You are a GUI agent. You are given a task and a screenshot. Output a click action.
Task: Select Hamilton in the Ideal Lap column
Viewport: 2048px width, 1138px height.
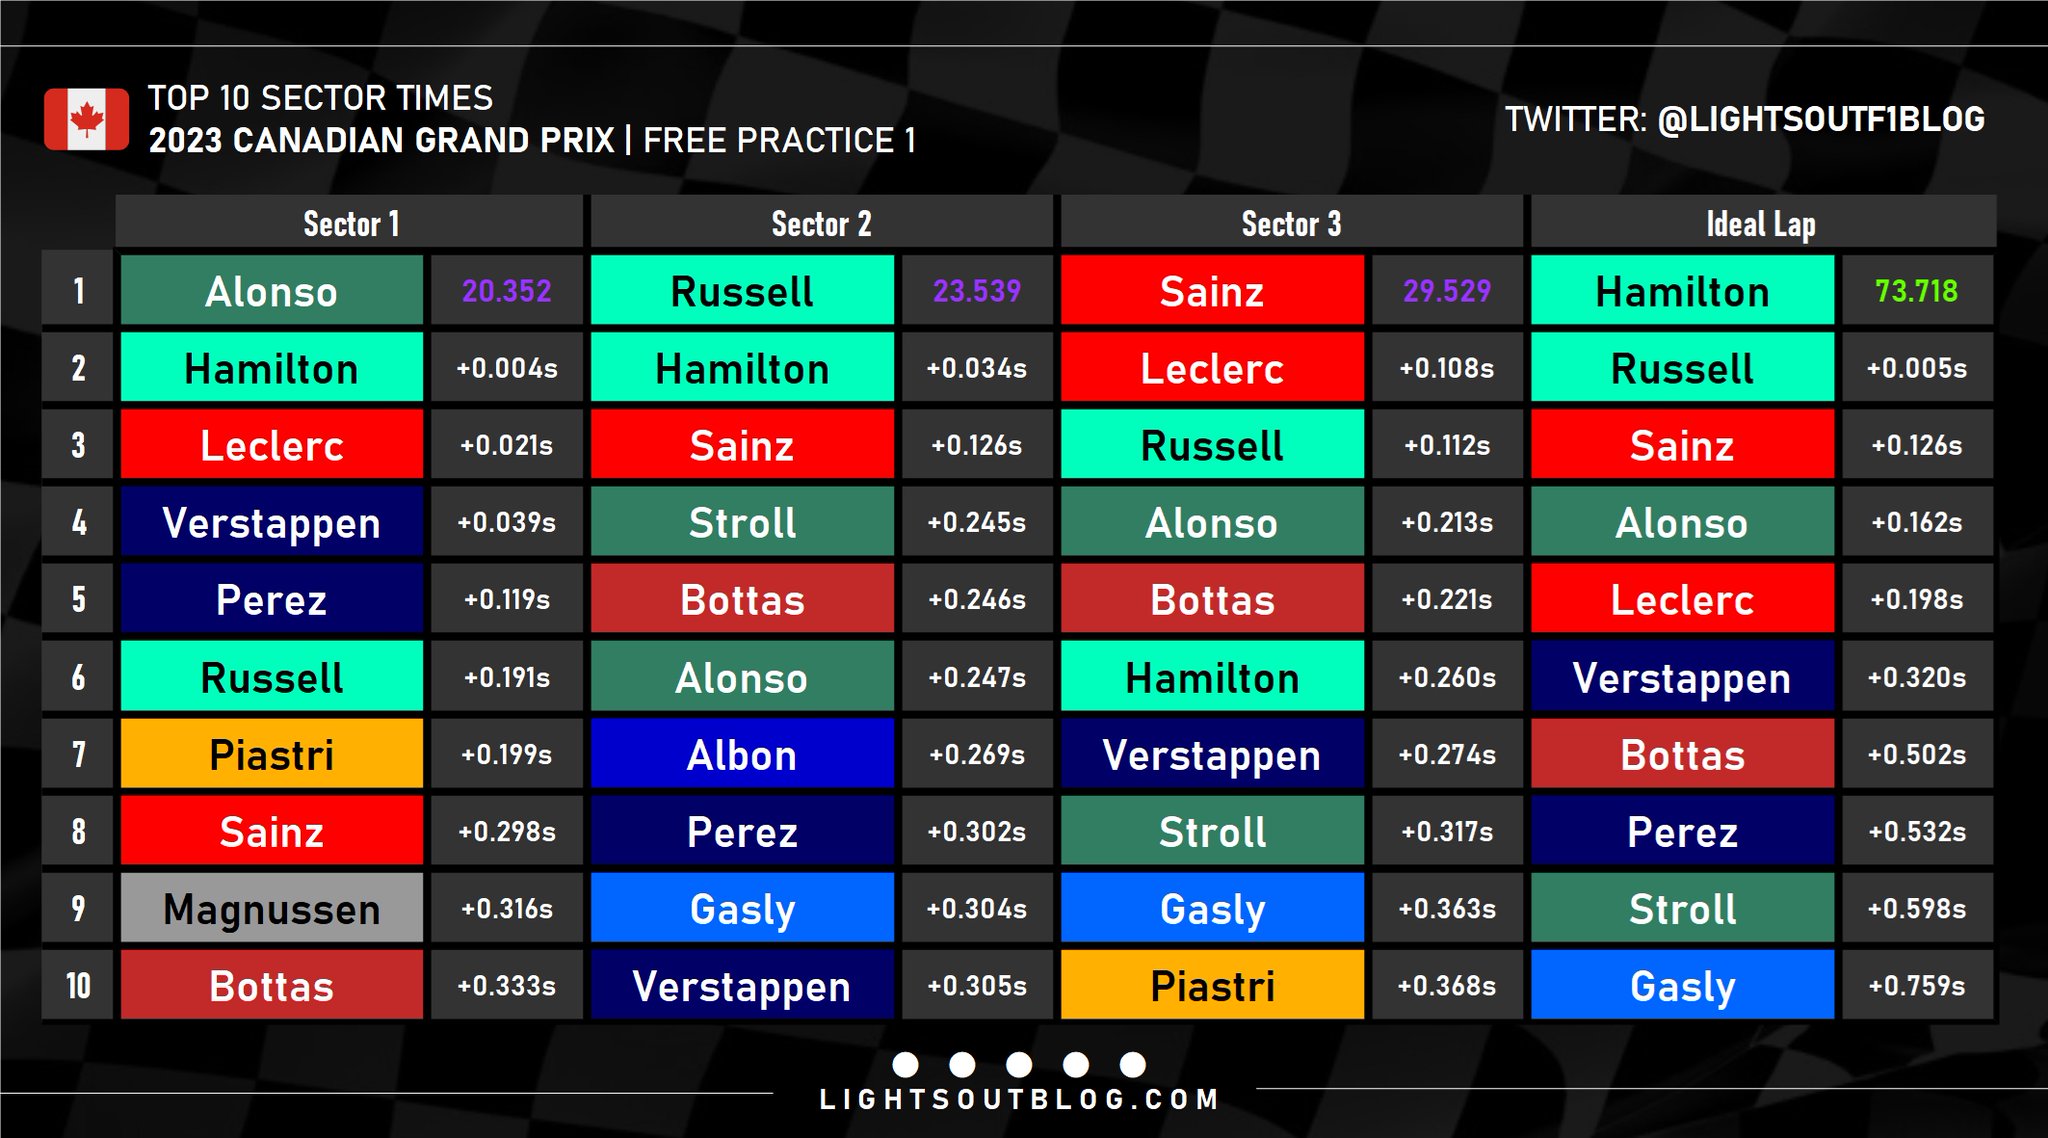[1682, 291]
